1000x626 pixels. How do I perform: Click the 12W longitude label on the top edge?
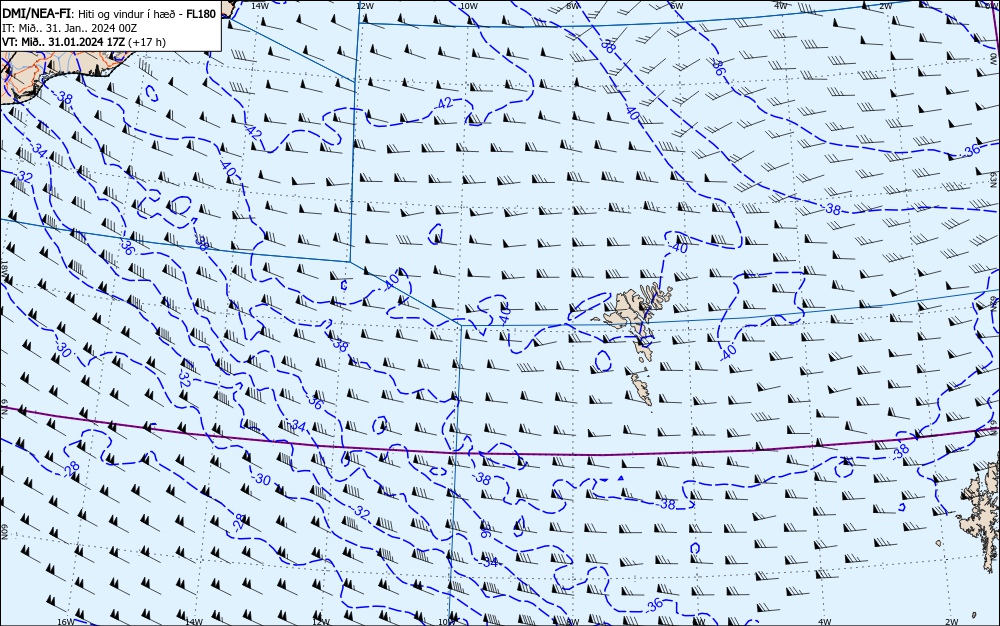coord(364,6)
